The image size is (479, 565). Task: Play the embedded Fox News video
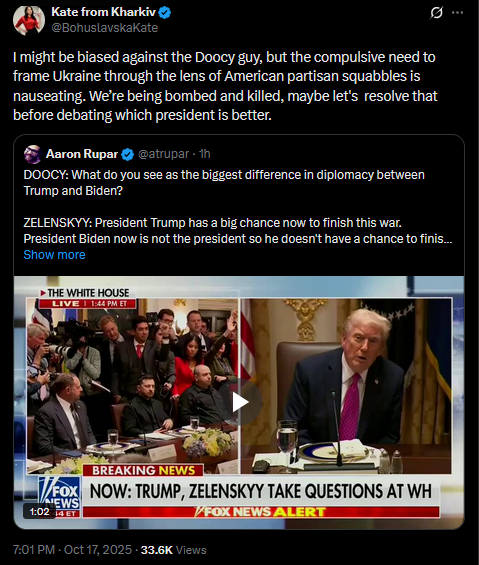pos(240,402)
